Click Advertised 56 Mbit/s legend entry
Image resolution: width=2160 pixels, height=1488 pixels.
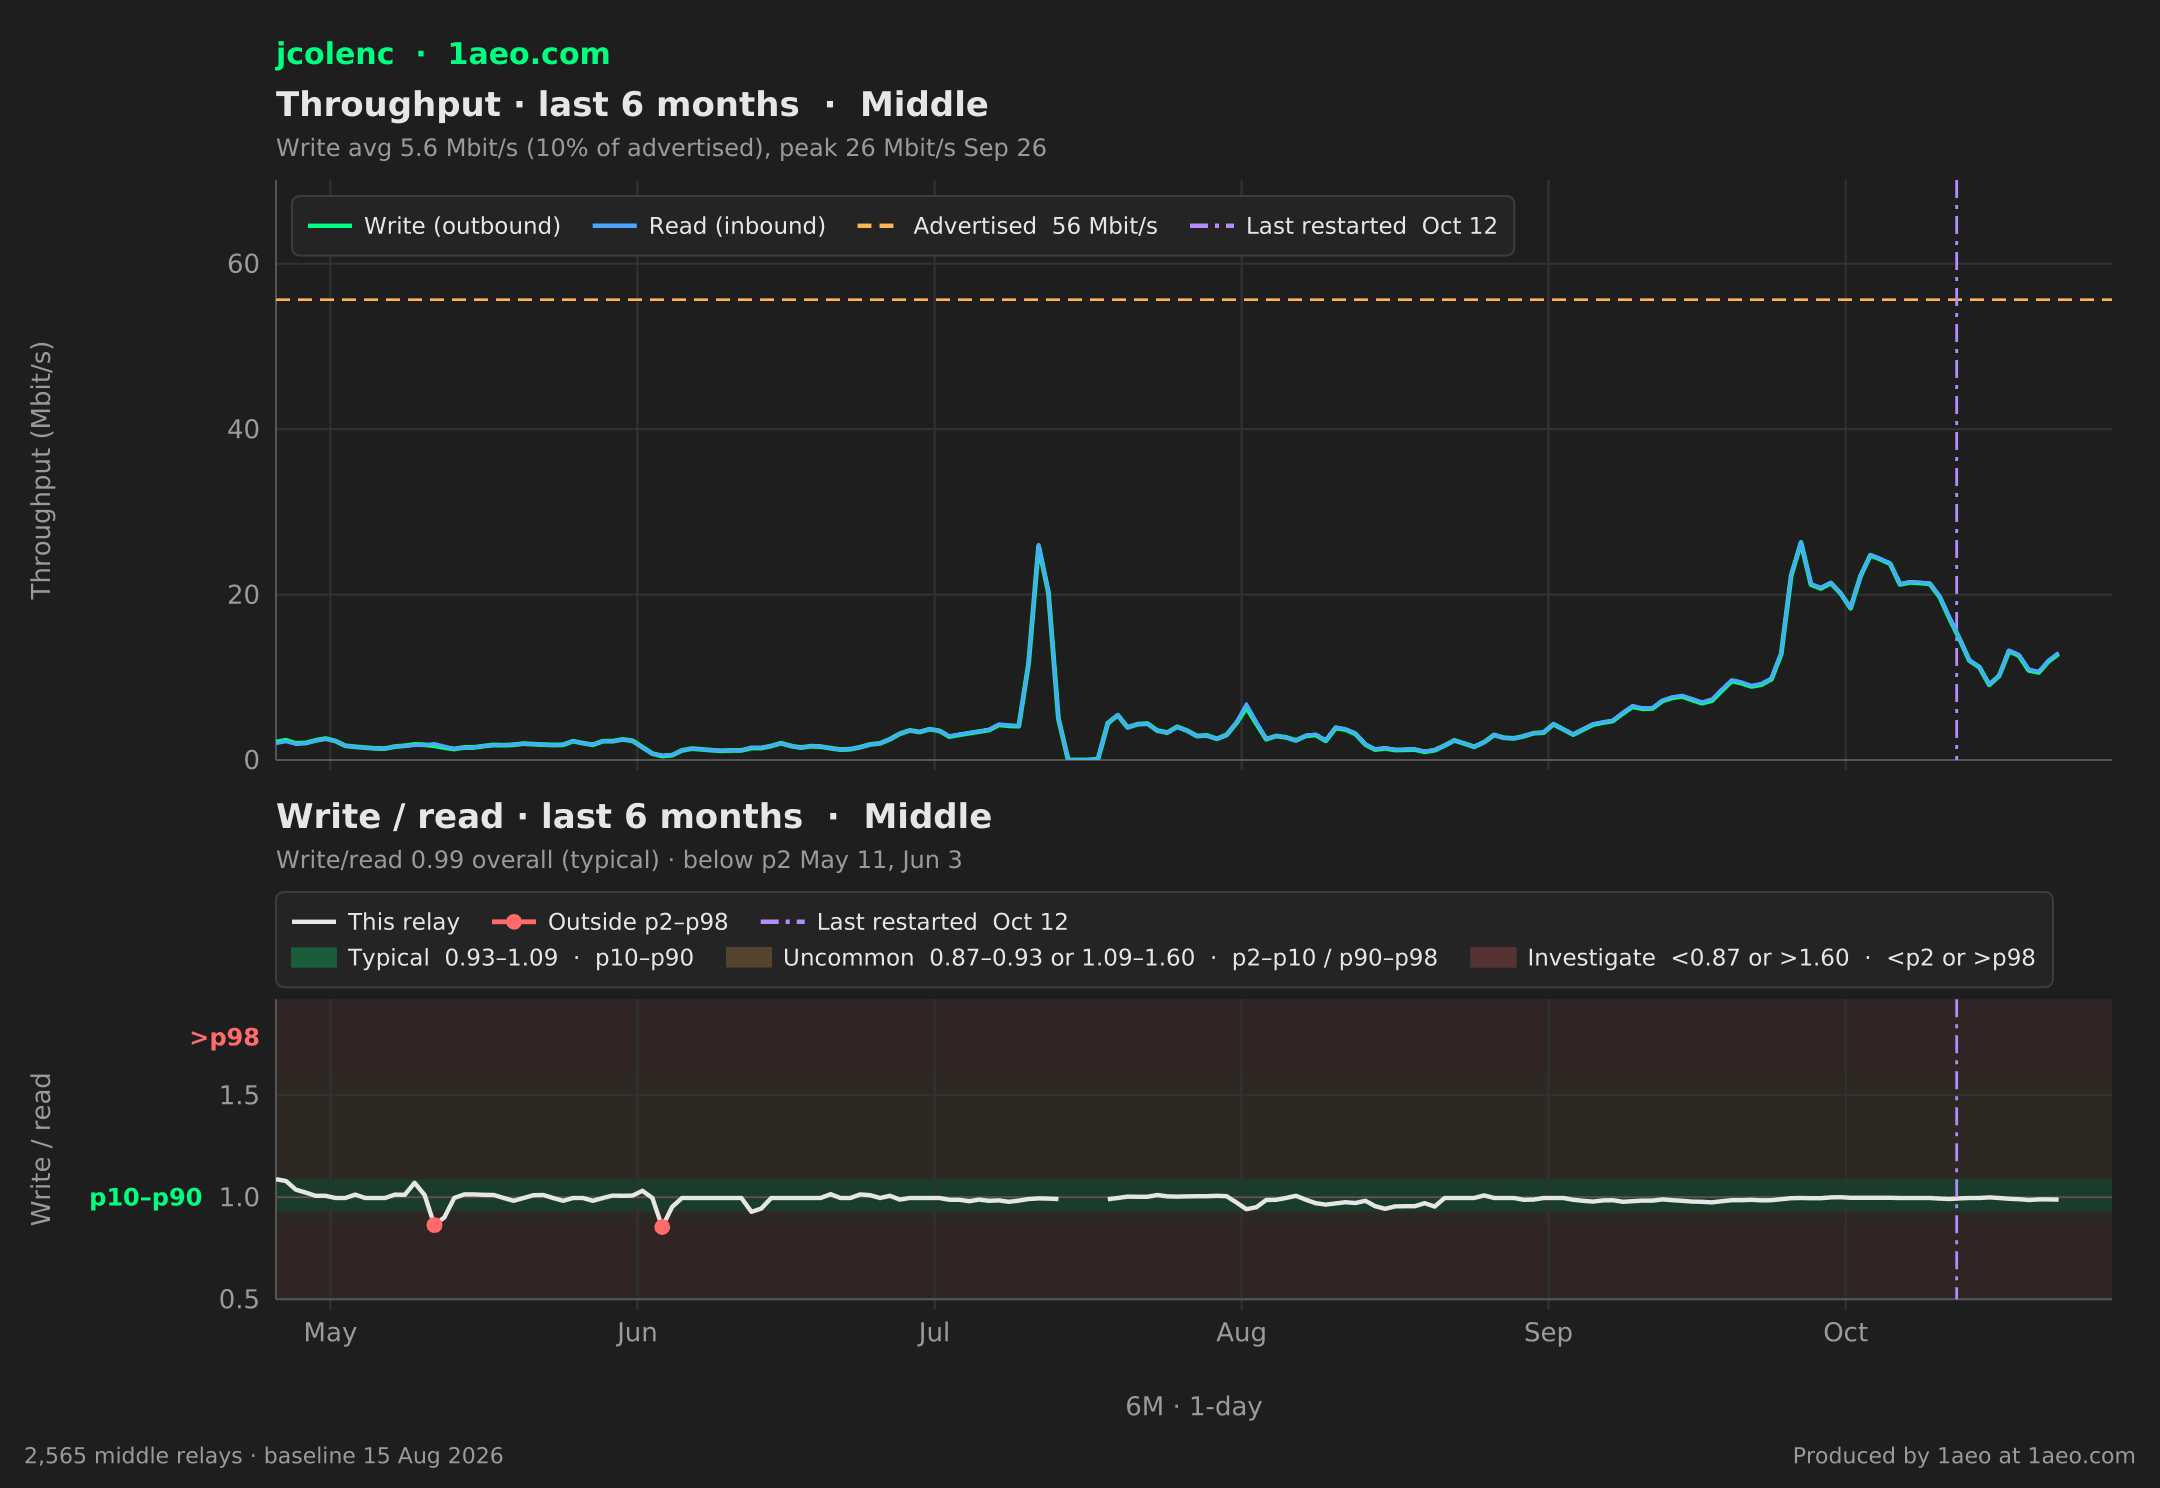1007,226
